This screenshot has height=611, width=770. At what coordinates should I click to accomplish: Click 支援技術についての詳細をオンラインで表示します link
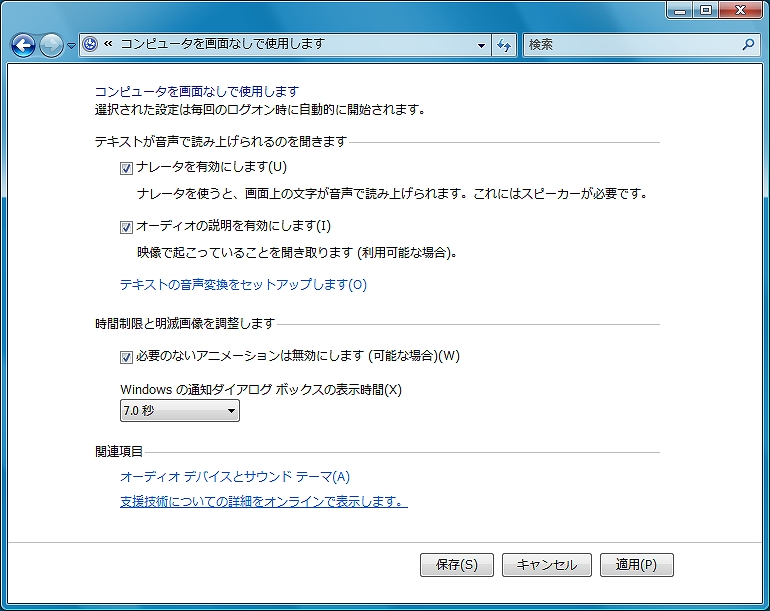pos(263,501)
